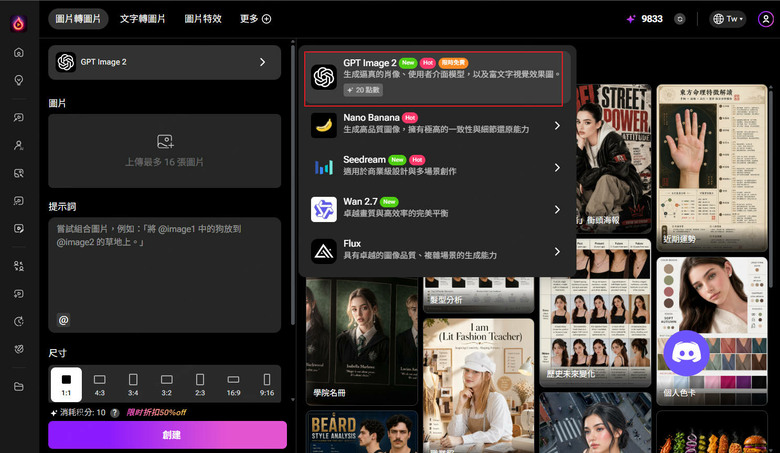Click the plus circle icon next to 更多
The image size is (780, 453).
(267, 19)
